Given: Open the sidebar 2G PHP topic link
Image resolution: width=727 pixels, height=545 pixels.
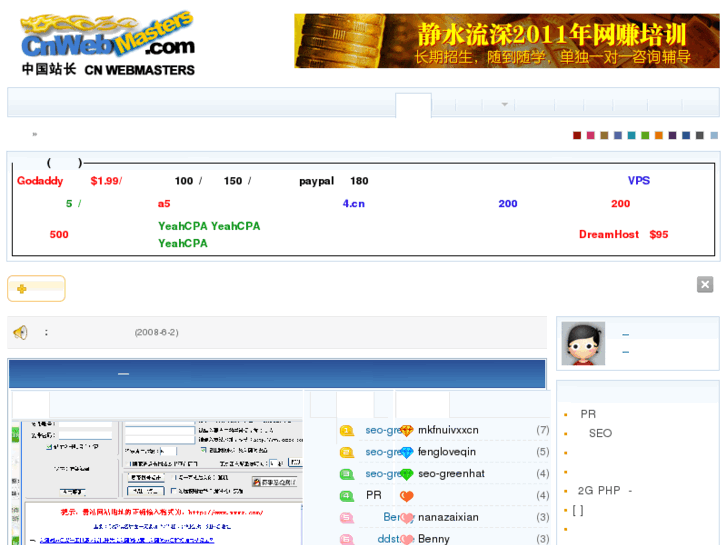Looking at the screenshot, I should [605, 491].
